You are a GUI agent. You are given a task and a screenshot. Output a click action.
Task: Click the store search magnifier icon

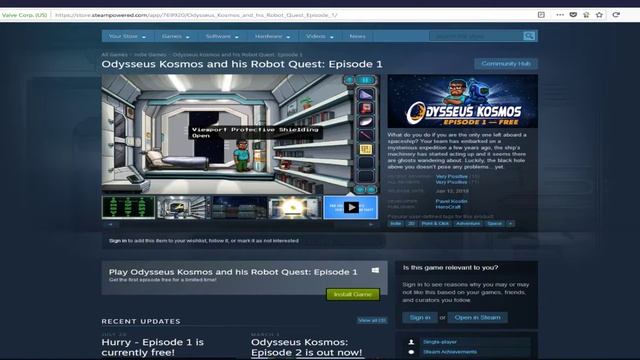(529, 36)
